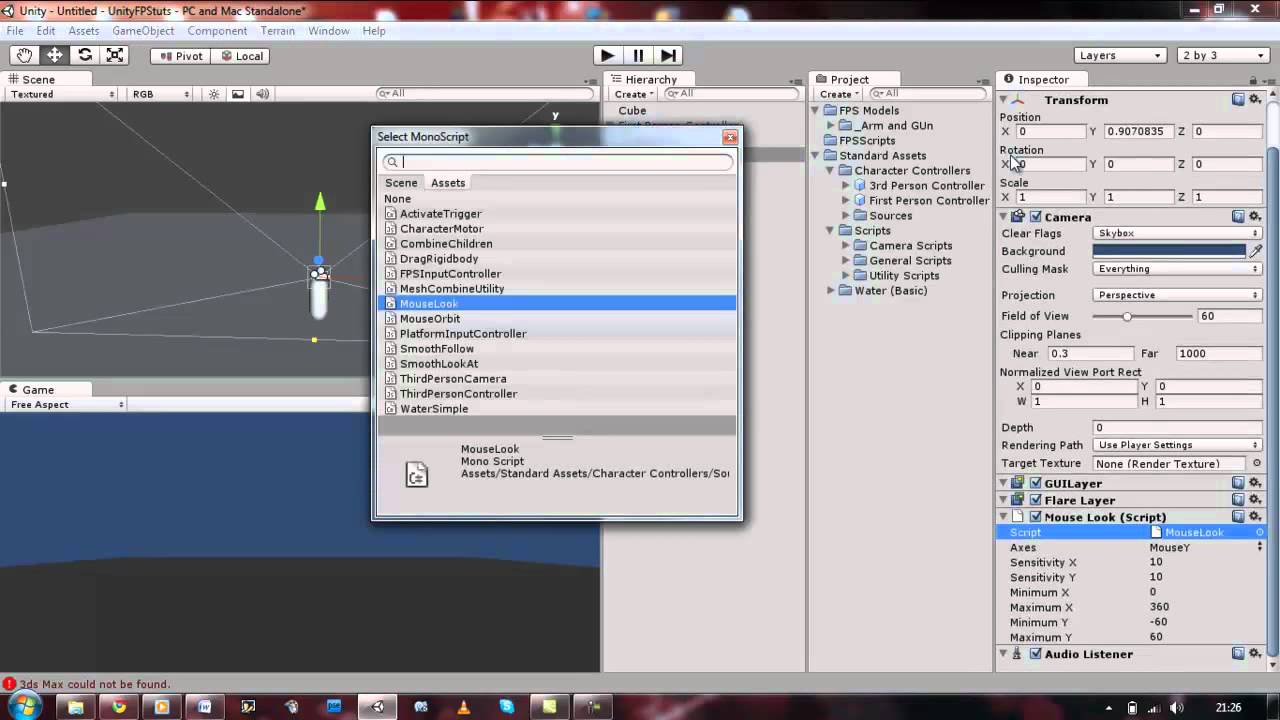Select the Scale tool in the toolbar
Image resolution: width=1280 pixels, height=720 pixels.
click(x=115, y=56)
